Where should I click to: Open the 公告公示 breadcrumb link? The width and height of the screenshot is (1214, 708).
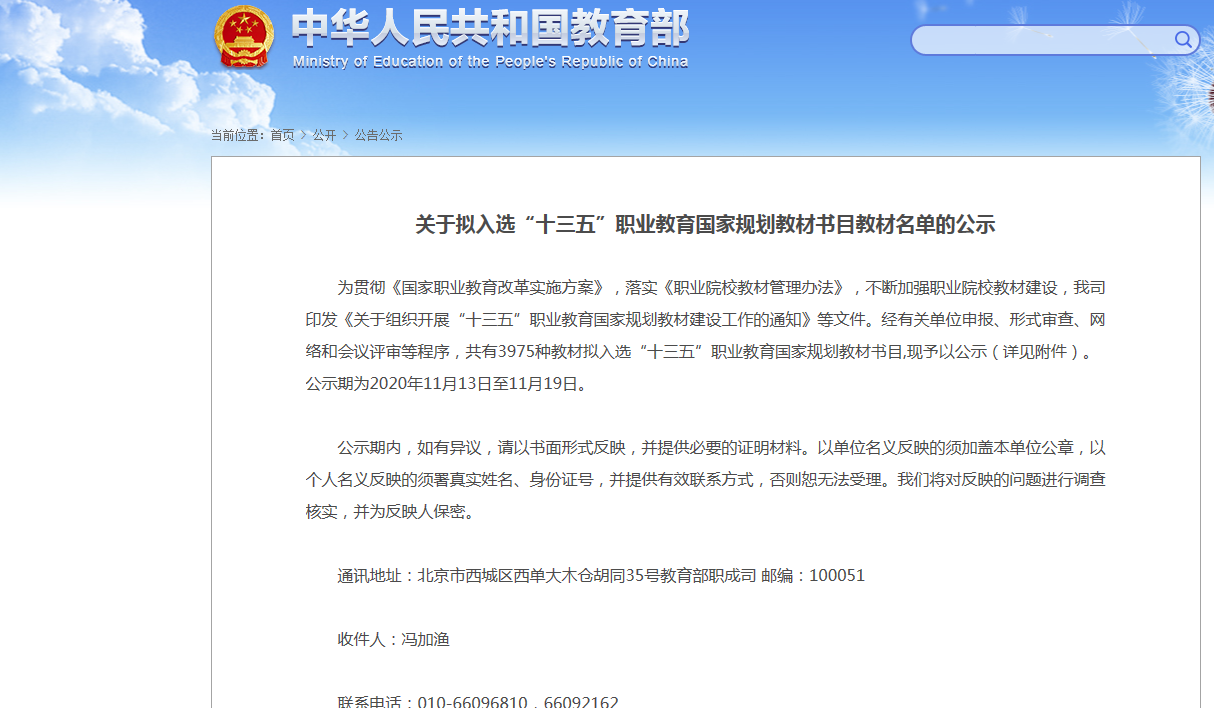click(x=378, y=135)
